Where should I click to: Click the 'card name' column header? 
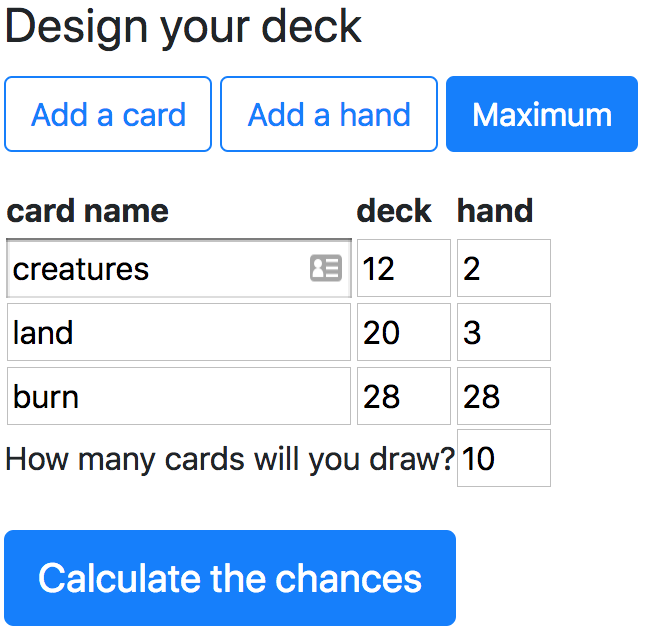point(88,211)
